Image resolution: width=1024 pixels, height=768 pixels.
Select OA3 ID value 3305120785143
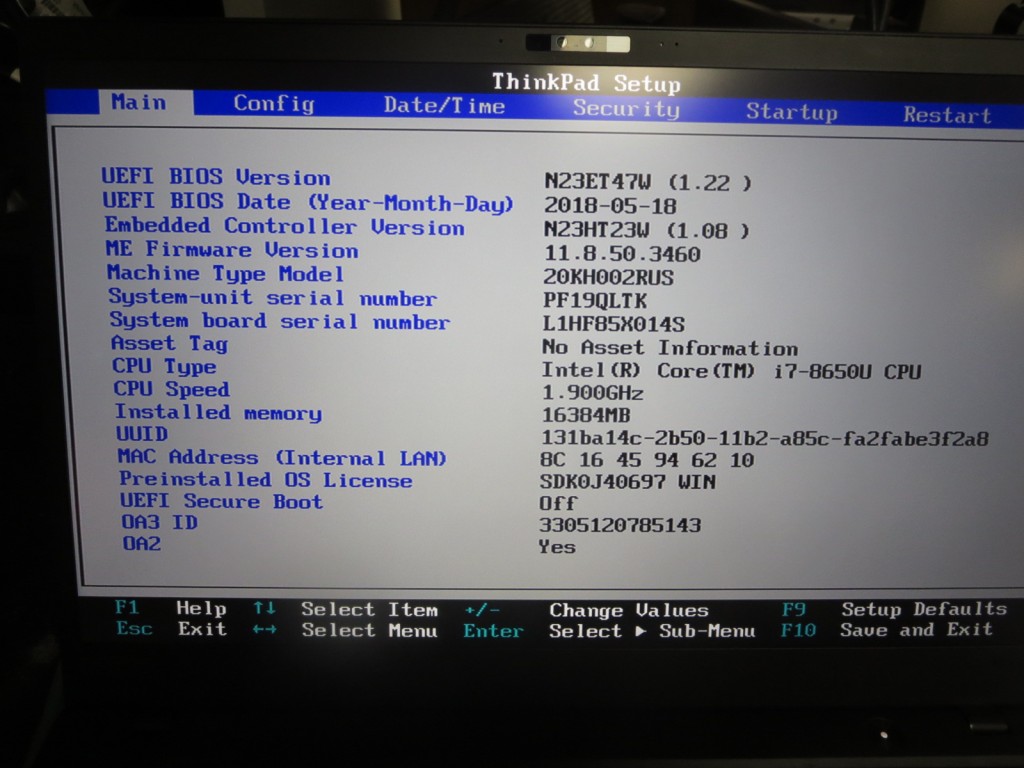(x=620, y=525)
